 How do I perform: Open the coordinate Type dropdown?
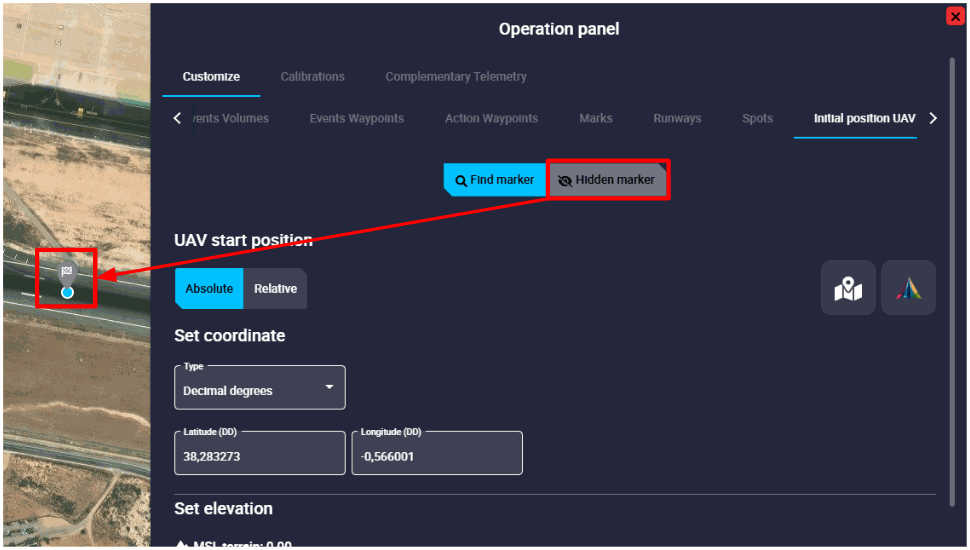(259, 388)
